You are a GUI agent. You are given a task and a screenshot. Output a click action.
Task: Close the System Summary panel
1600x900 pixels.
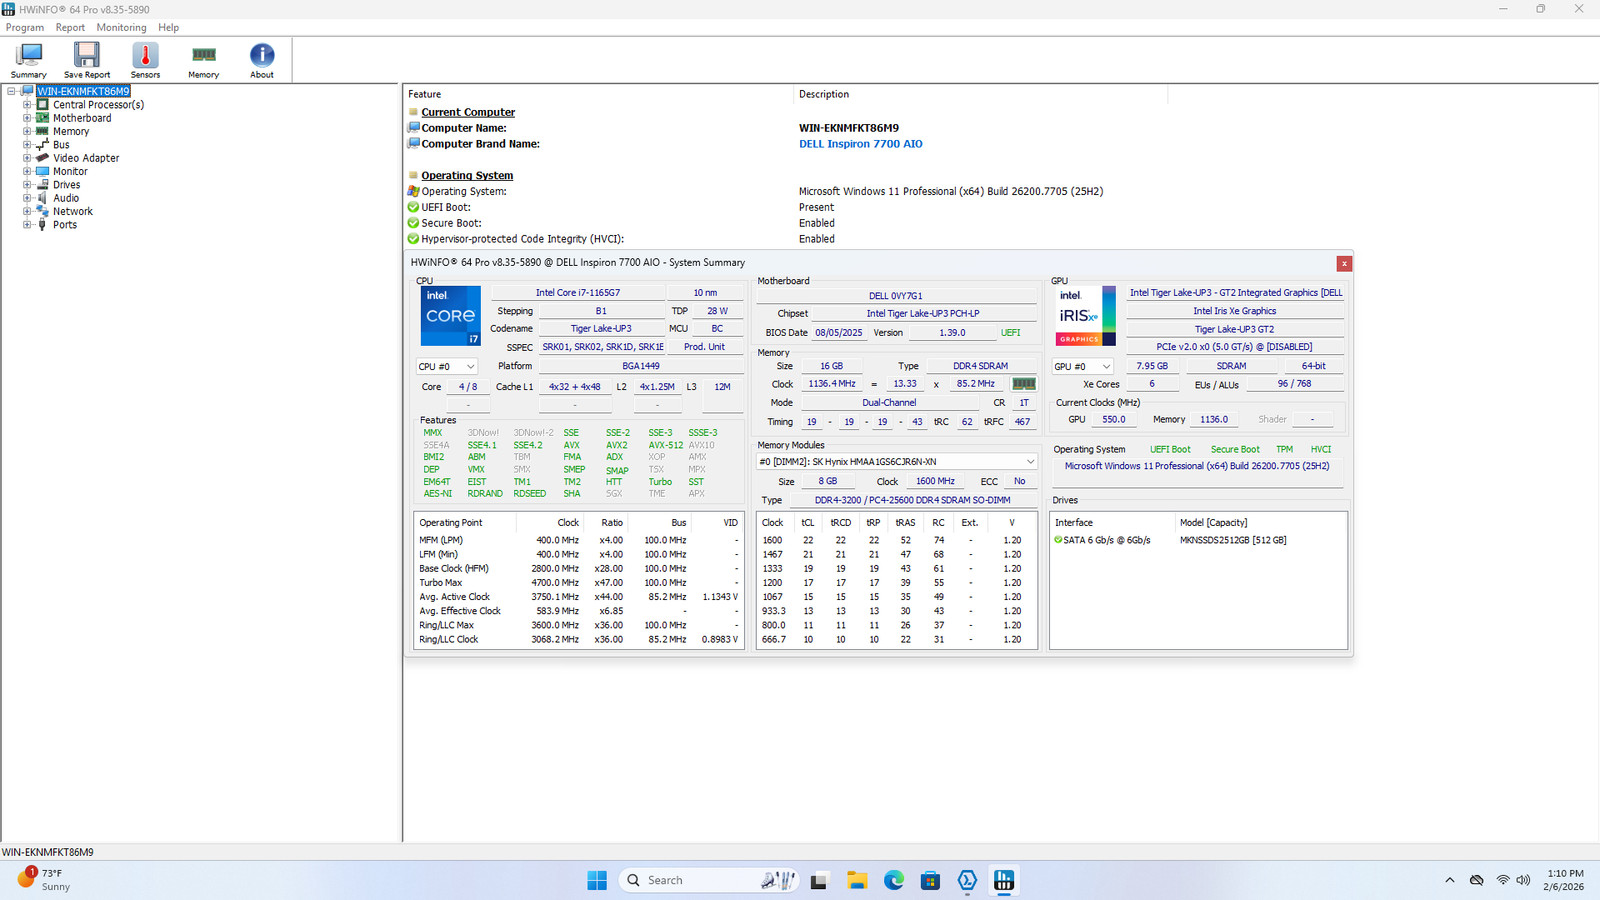coord(1344,264)
